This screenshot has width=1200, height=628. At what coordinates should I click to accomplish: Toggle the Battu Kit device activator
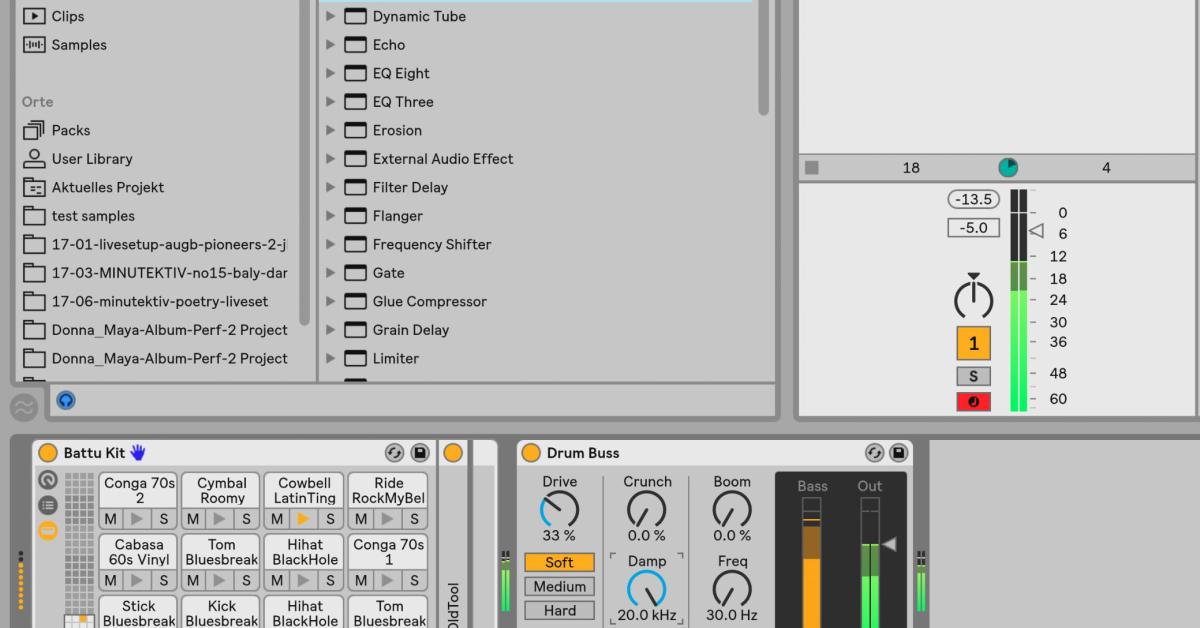[x=48, y=453]
